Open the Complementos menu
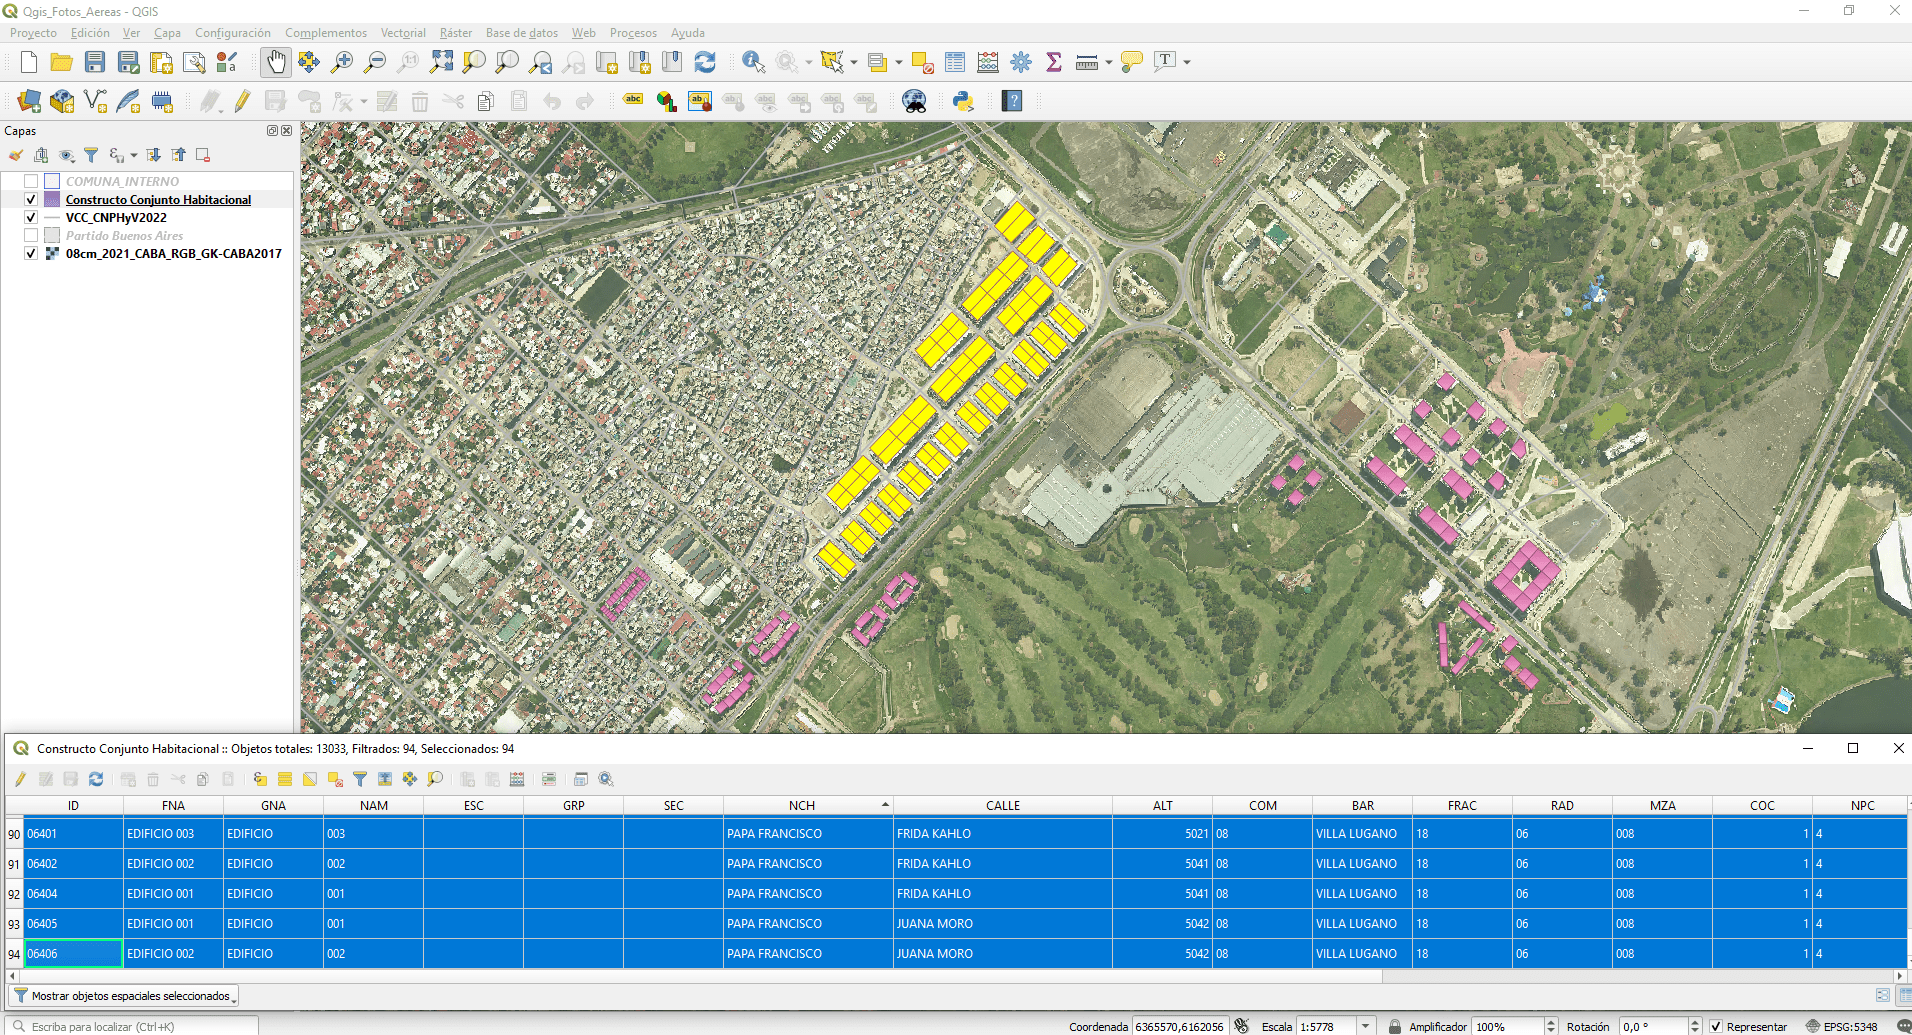This screenshot has height=1035, width=1912. [325, 33]
